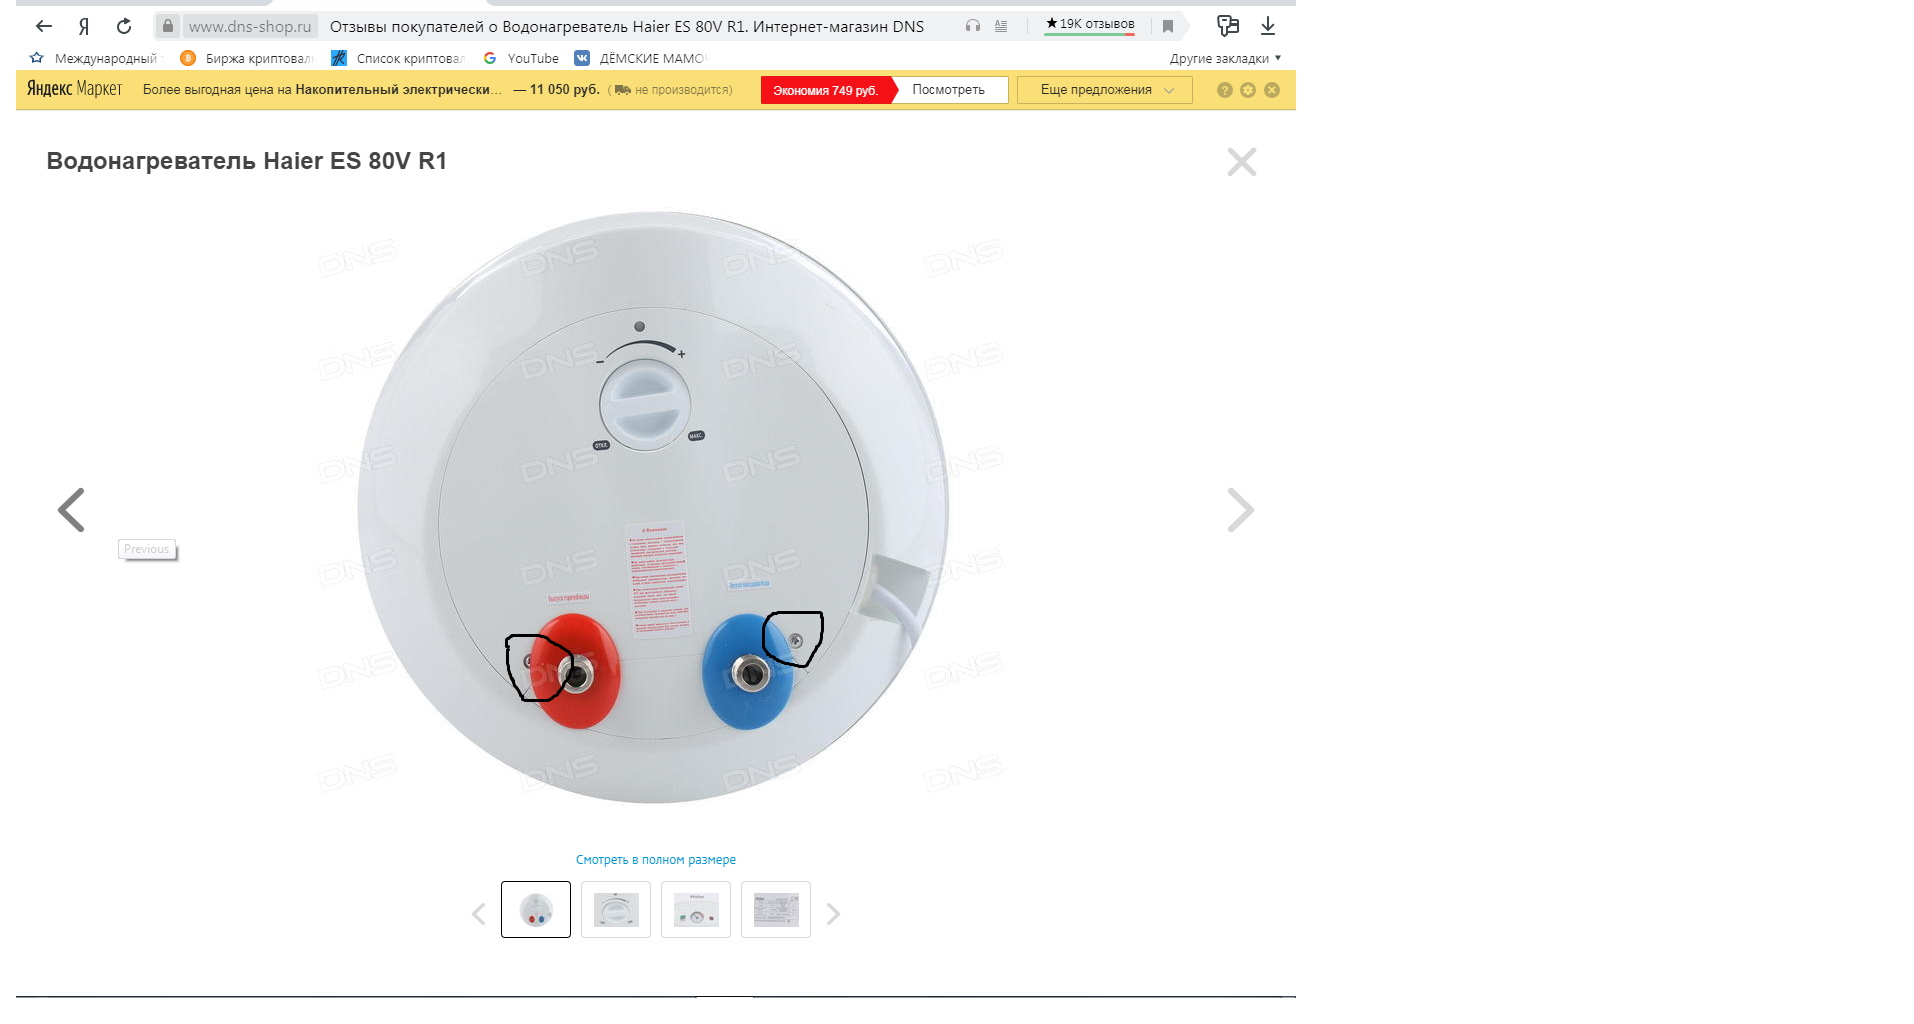Open the 19K отзывов site rating
Screen dimensions: 1914x1024
[x=1090, y=24]
